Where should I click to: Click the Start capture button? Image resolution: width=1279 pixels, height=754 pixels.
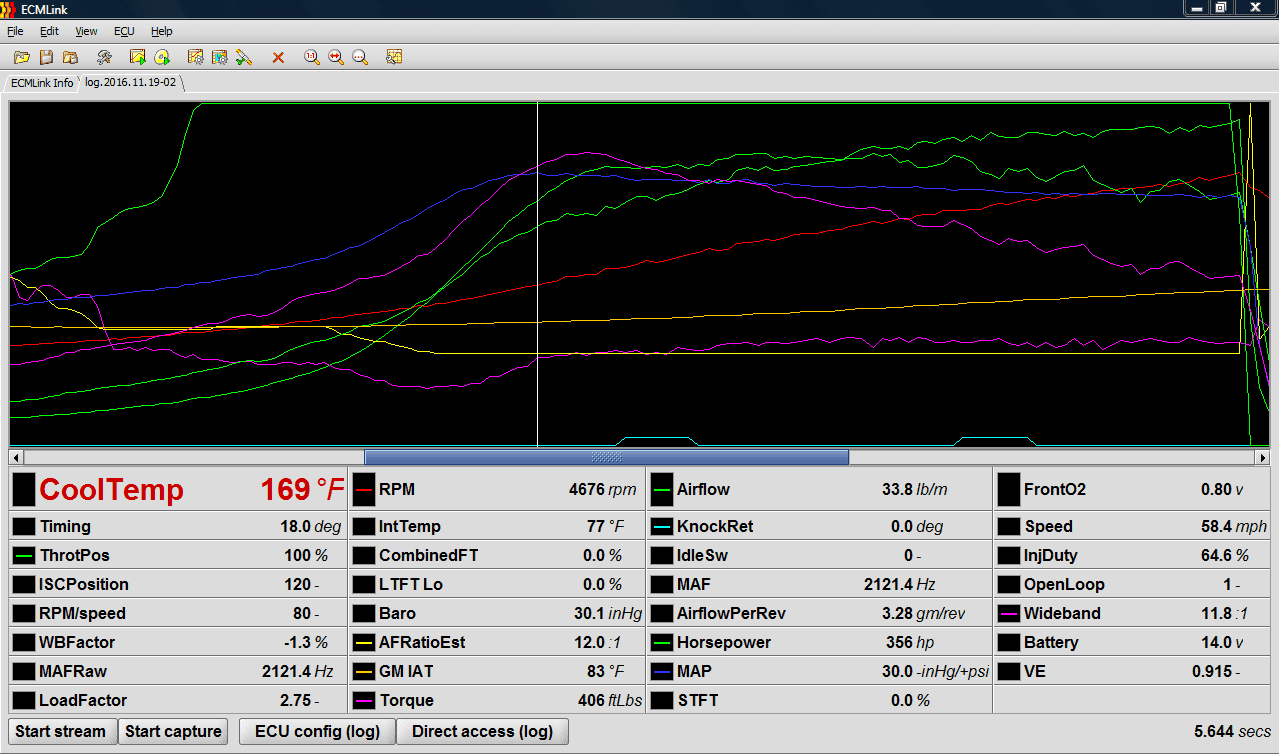tap(173, 731)
